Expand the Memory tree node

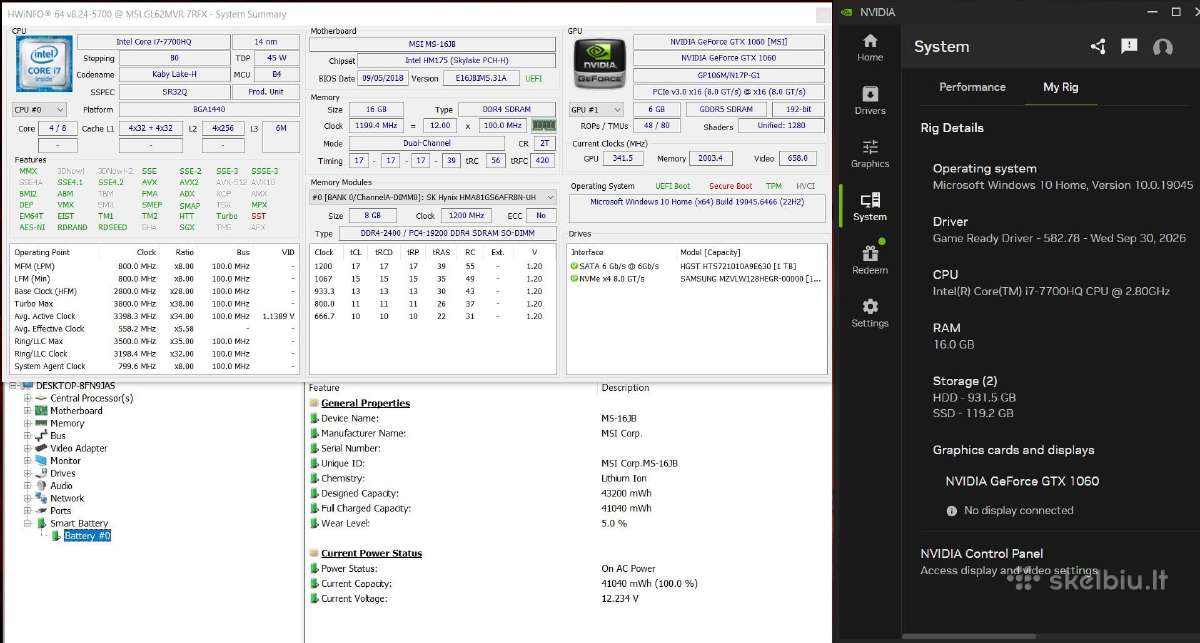27,423
